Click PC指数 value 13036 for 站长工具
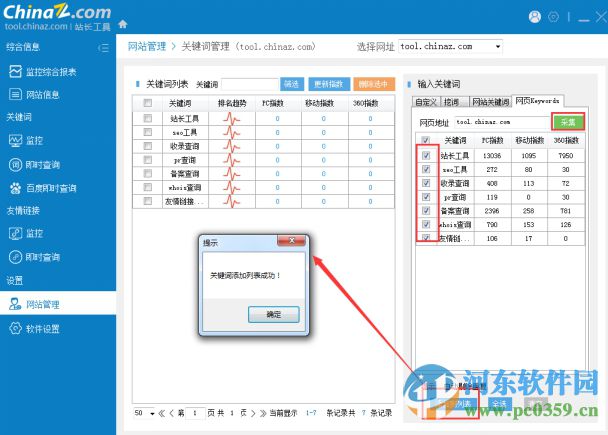The image size is (608, 435). [x=492, y=155]
